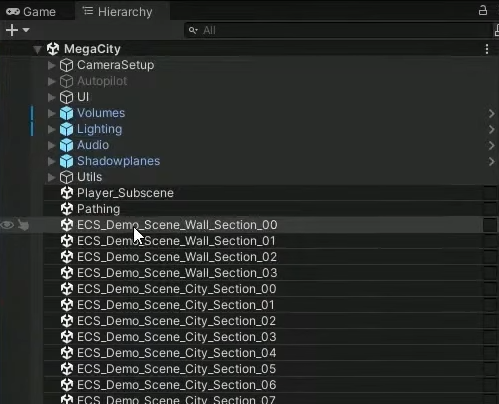This screenshot has width=499, height=404.
Task: Click the CameraSetup cube icon
Action: 66,65
